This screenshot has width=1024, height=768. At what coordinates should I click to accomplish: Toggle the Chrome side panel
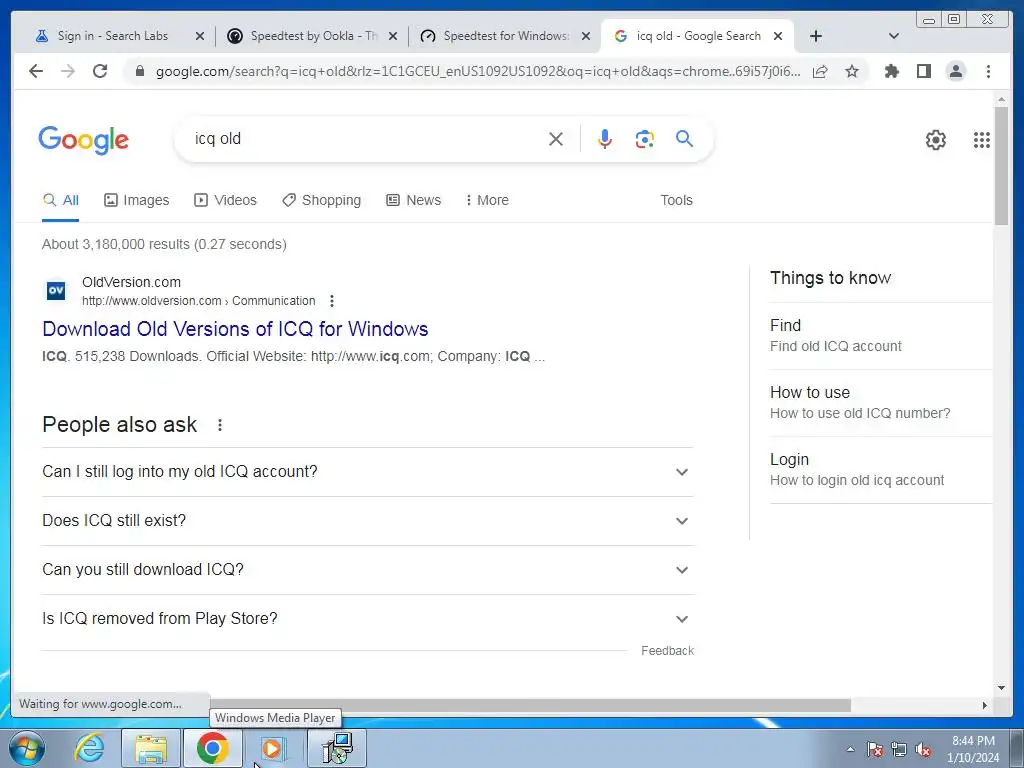(923, 71)
